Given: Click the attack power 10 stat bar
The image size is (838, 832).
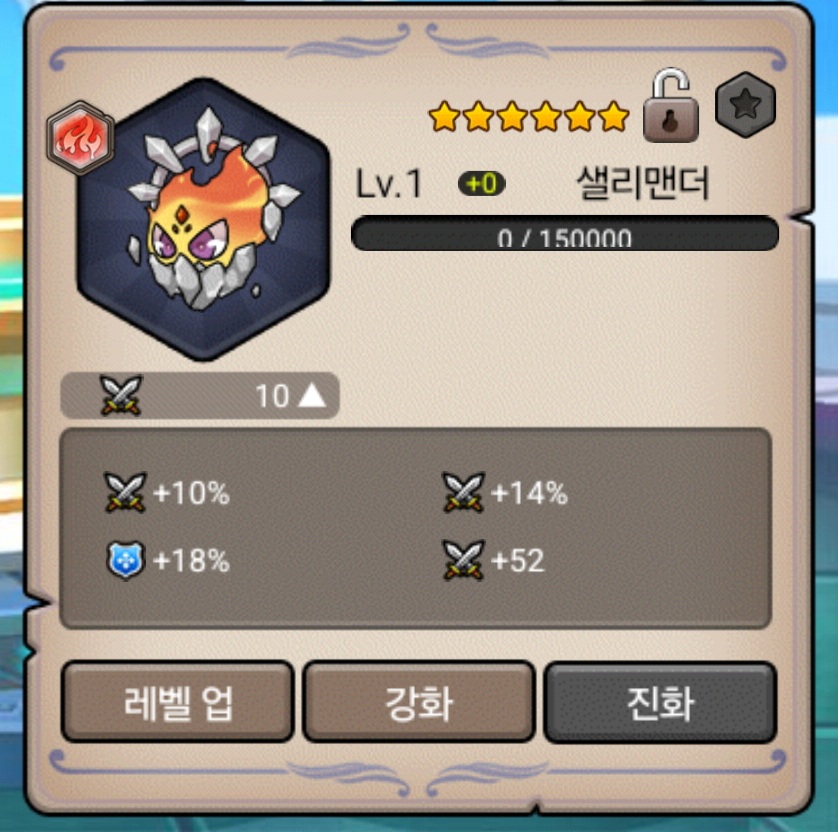Looking at the screenshot, I should pyautogui.click(x=200, y=395).
